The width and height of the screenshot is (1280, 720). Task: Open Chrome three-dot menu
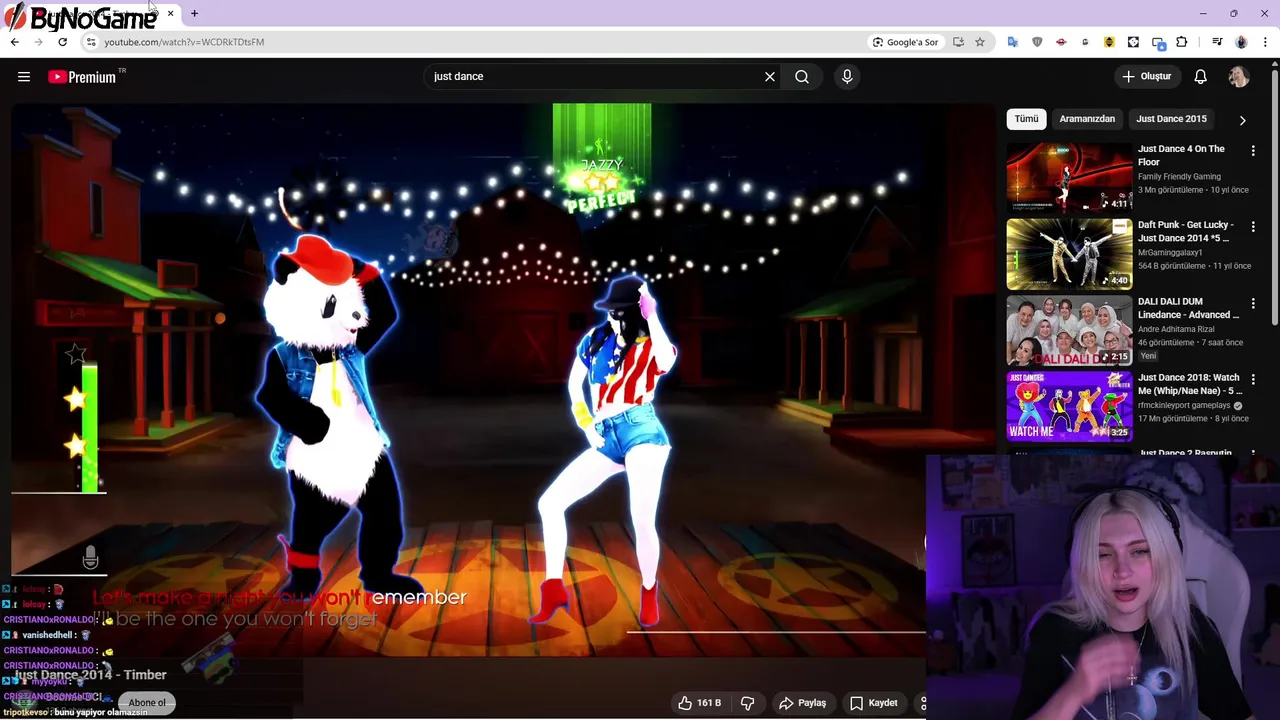coord(1266,42)
